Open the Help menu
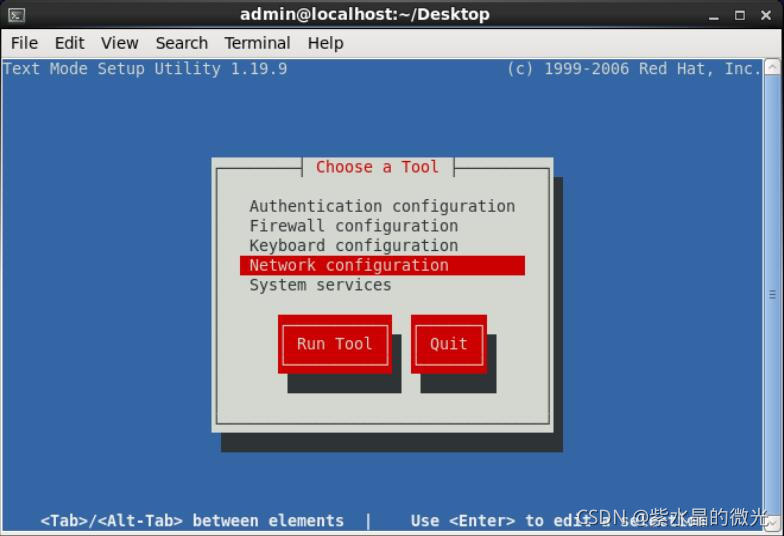This screenshot has height=536, width=784. [326, 44]
